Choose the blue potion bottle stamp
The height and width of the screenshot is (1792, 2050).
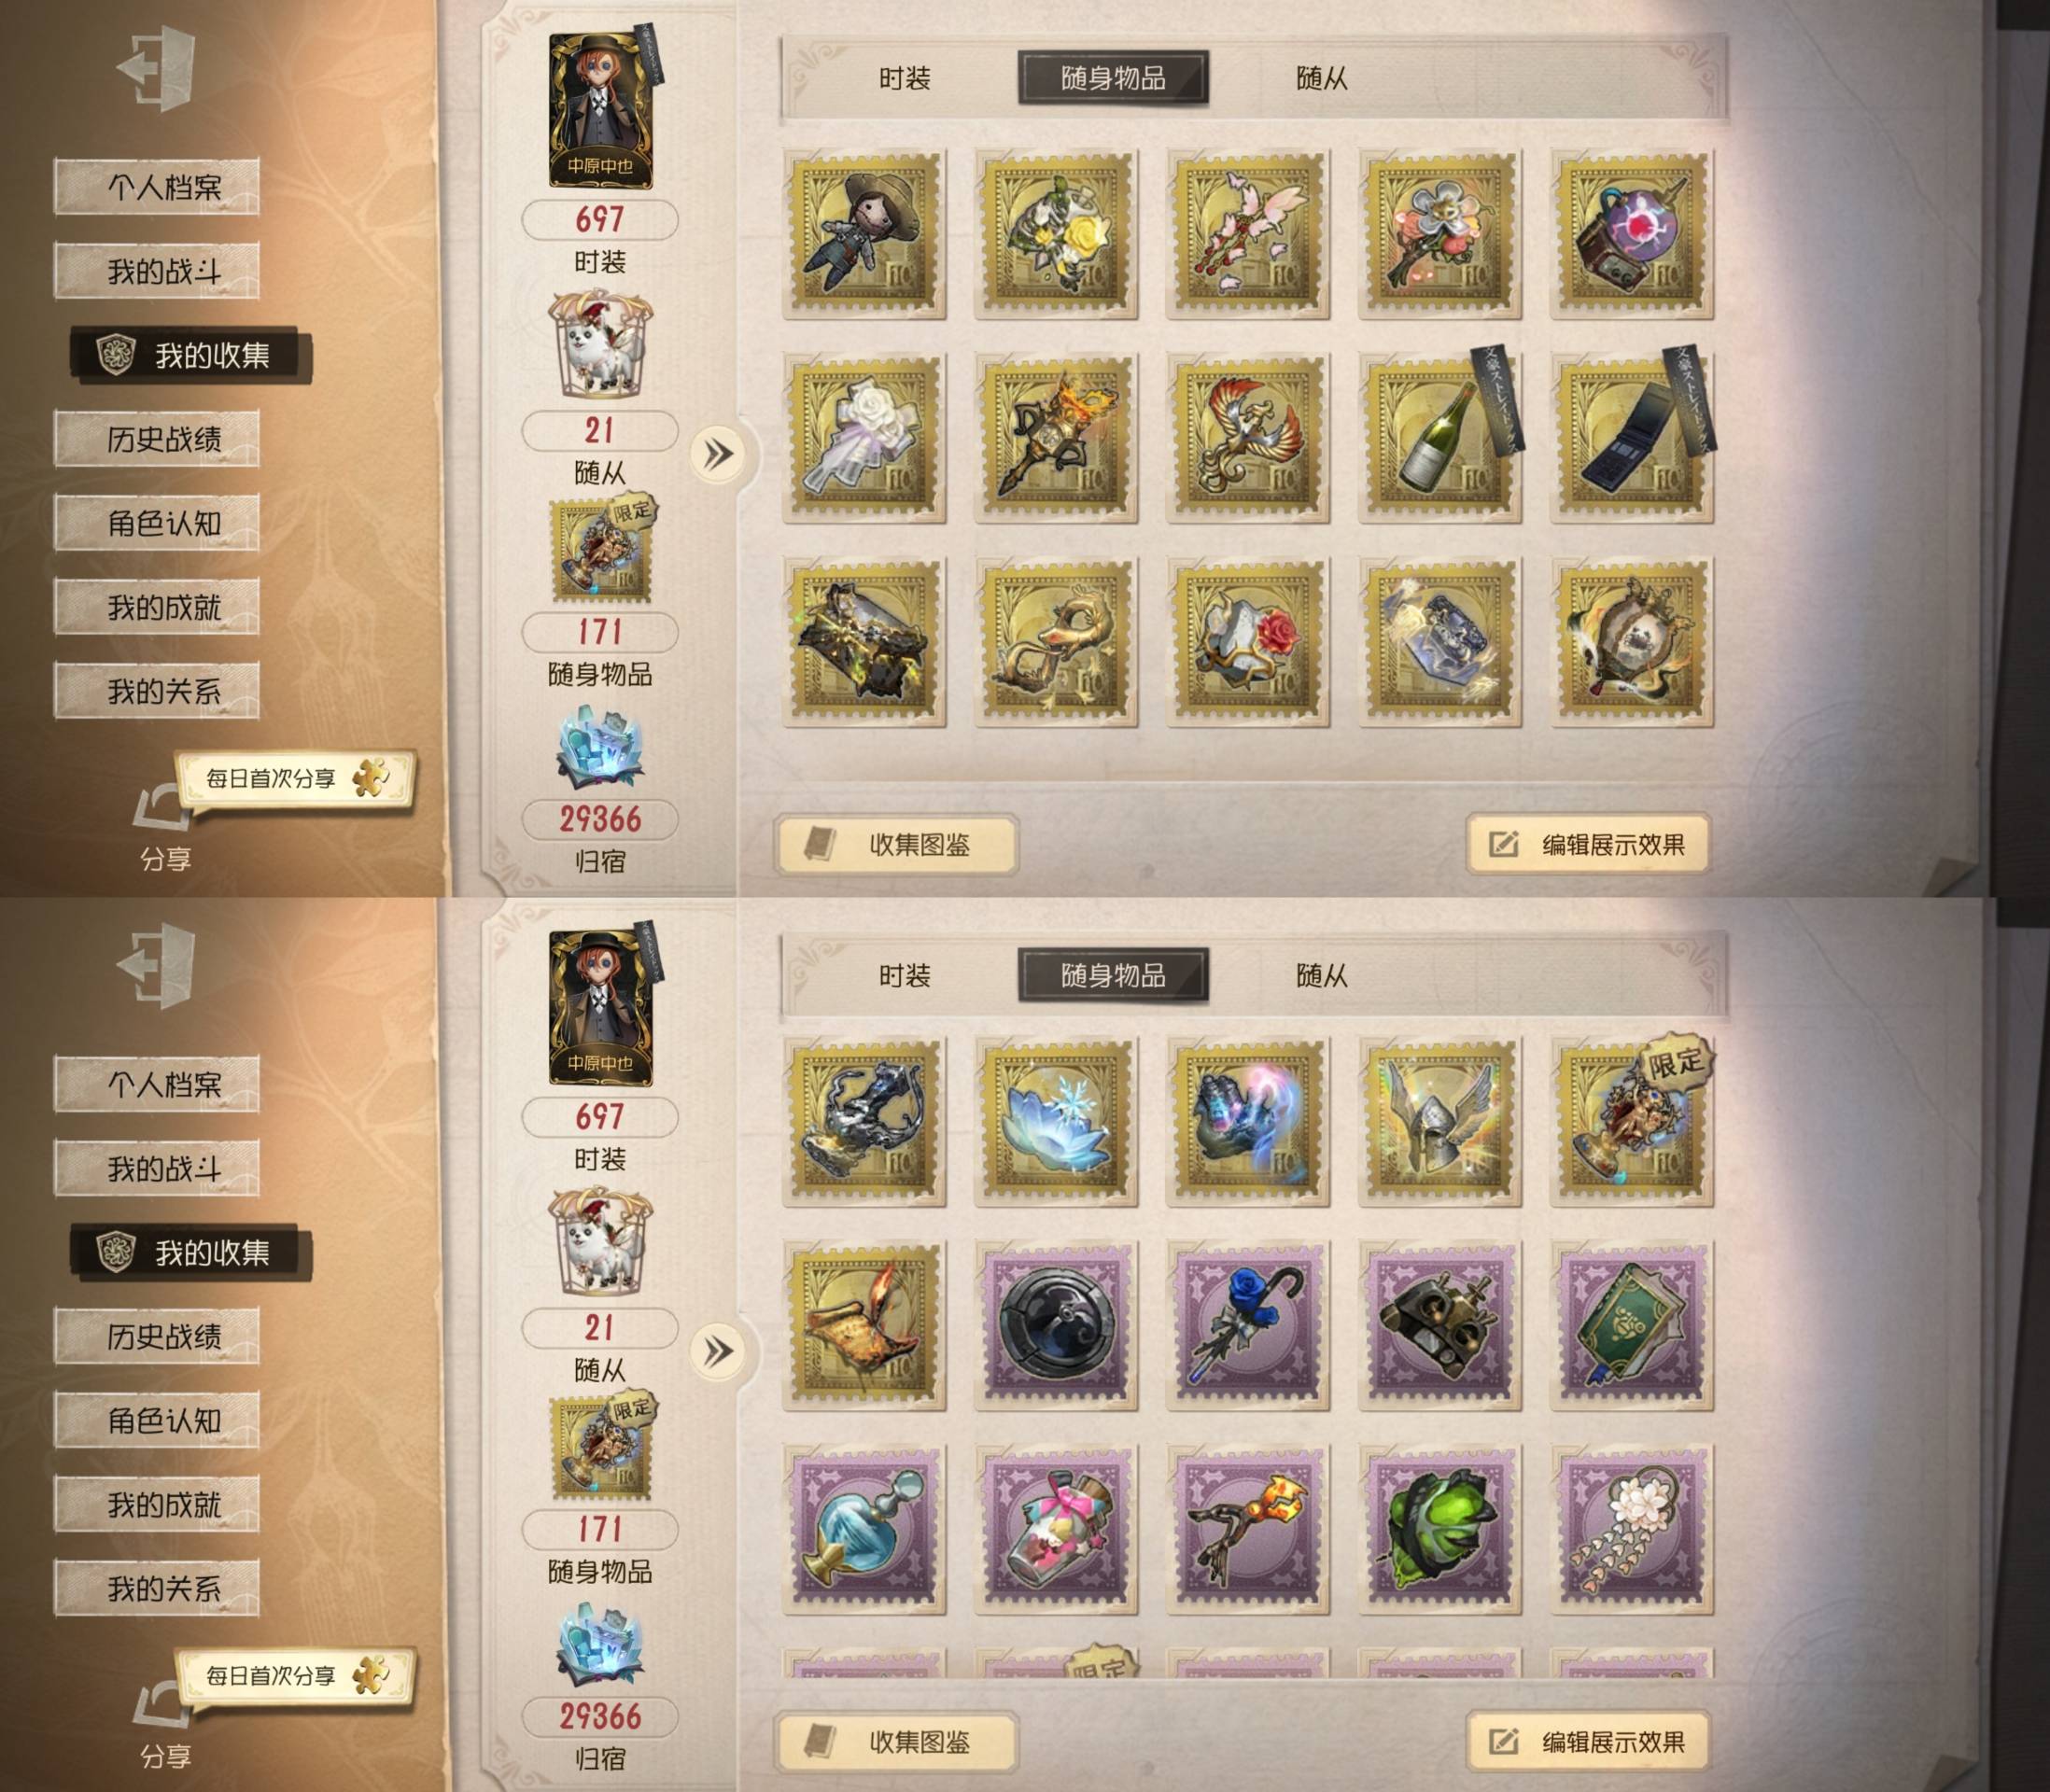click(x=864, y=1530)
